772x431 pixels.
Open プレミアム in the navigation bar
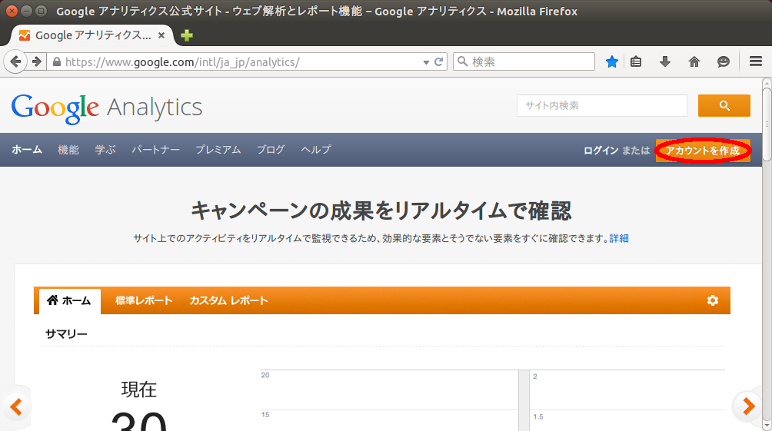(x=218, y=149)
